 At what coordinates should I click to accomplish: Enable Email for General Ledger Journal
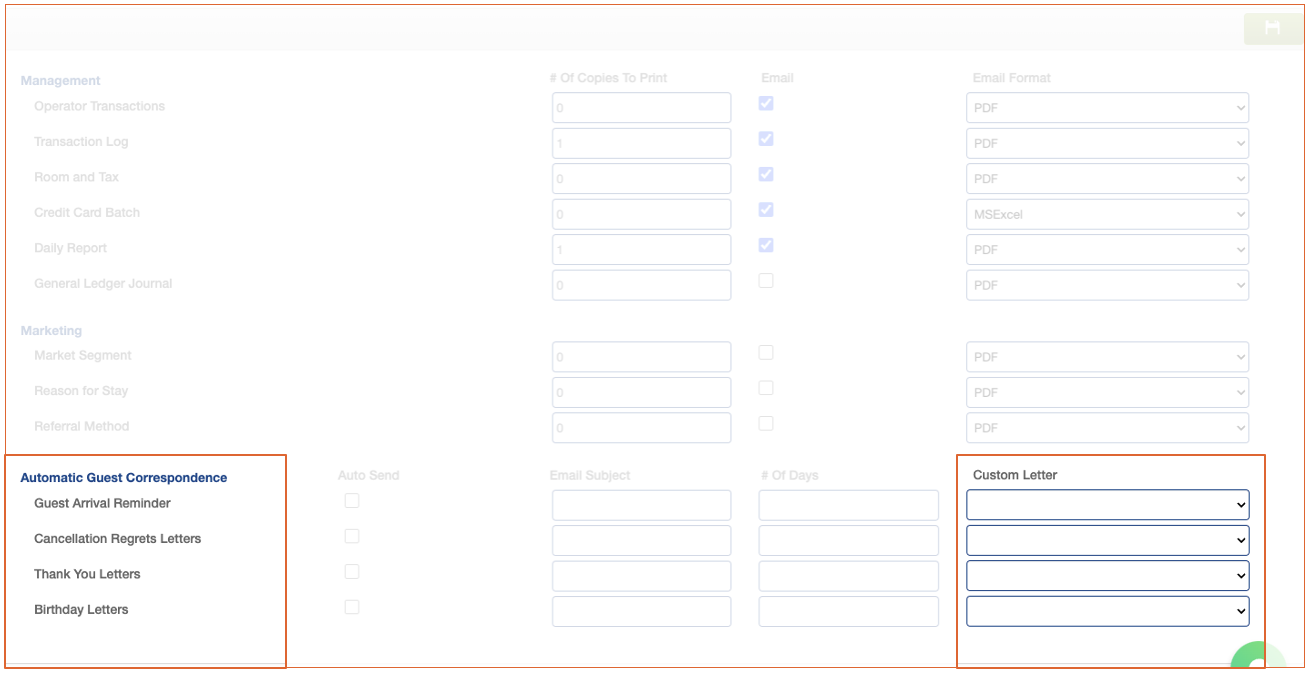click(766, 281)
